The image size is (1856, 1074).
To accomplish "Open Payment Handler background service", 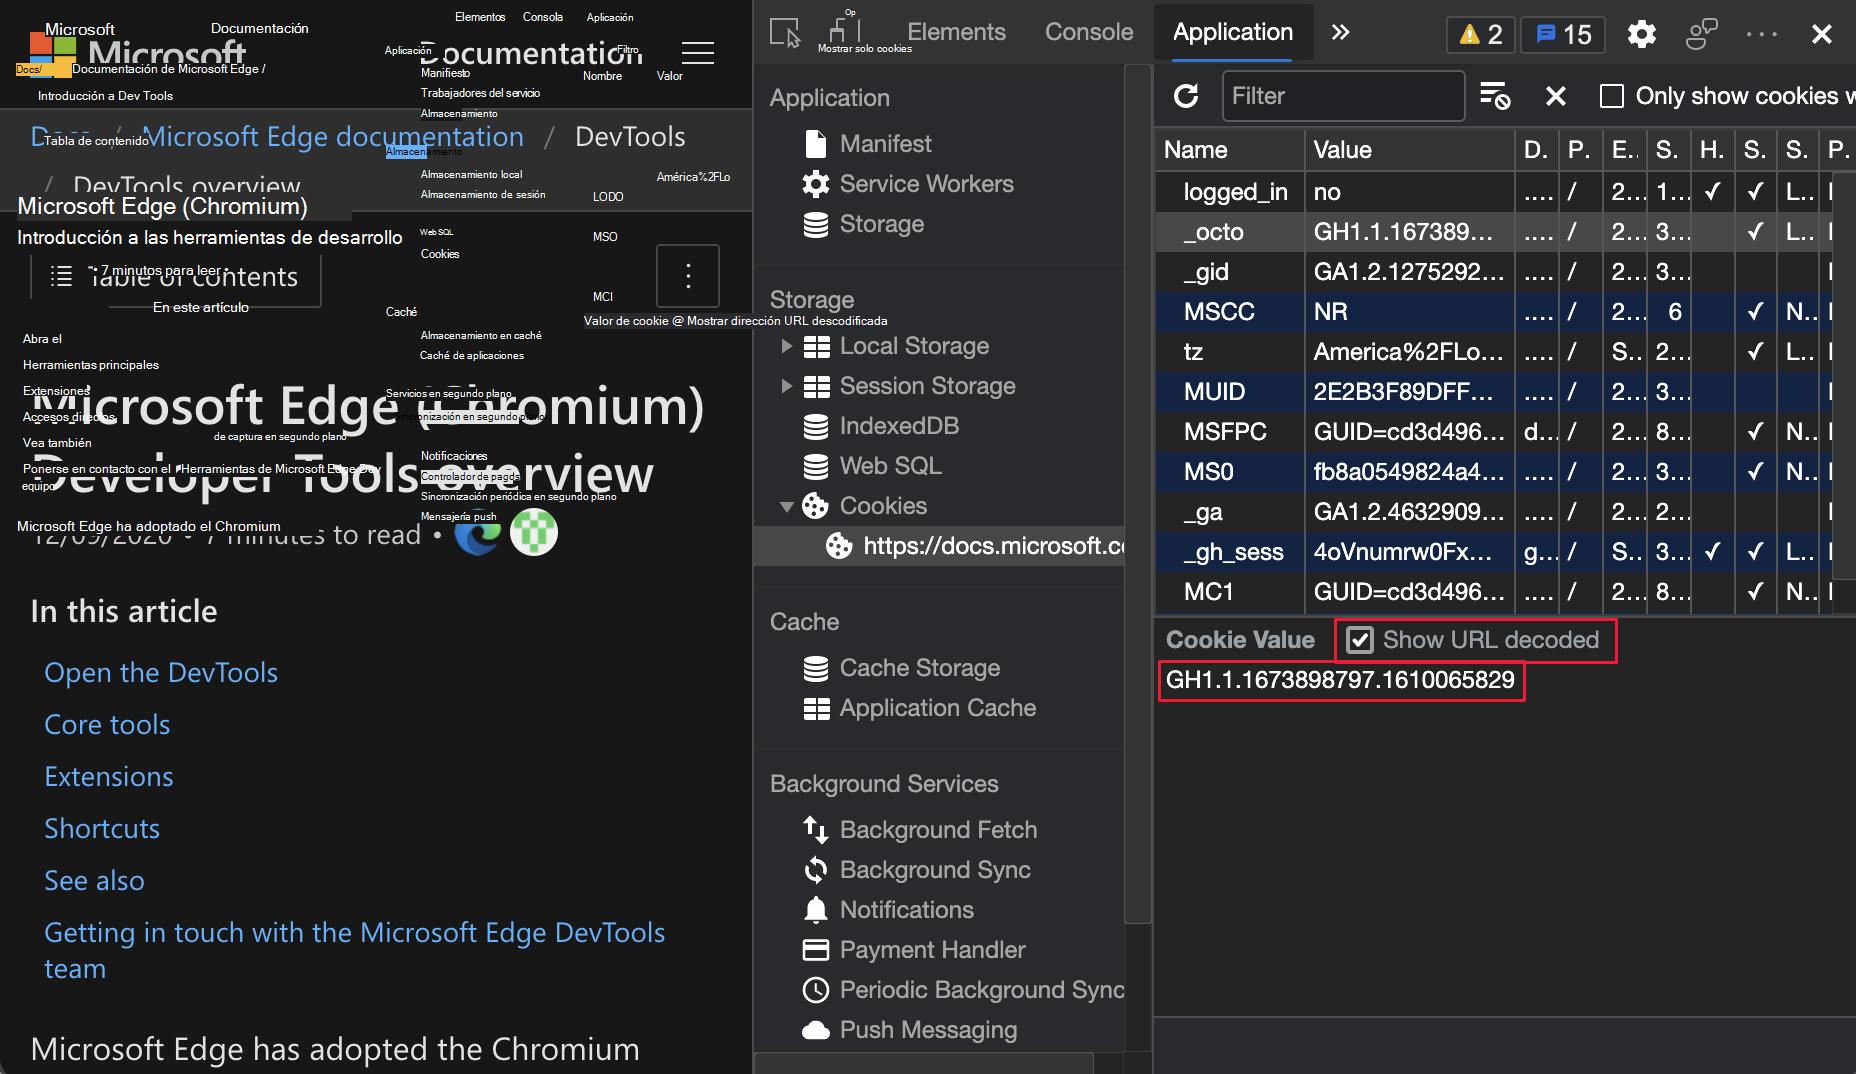I will (x=932, y=950).
